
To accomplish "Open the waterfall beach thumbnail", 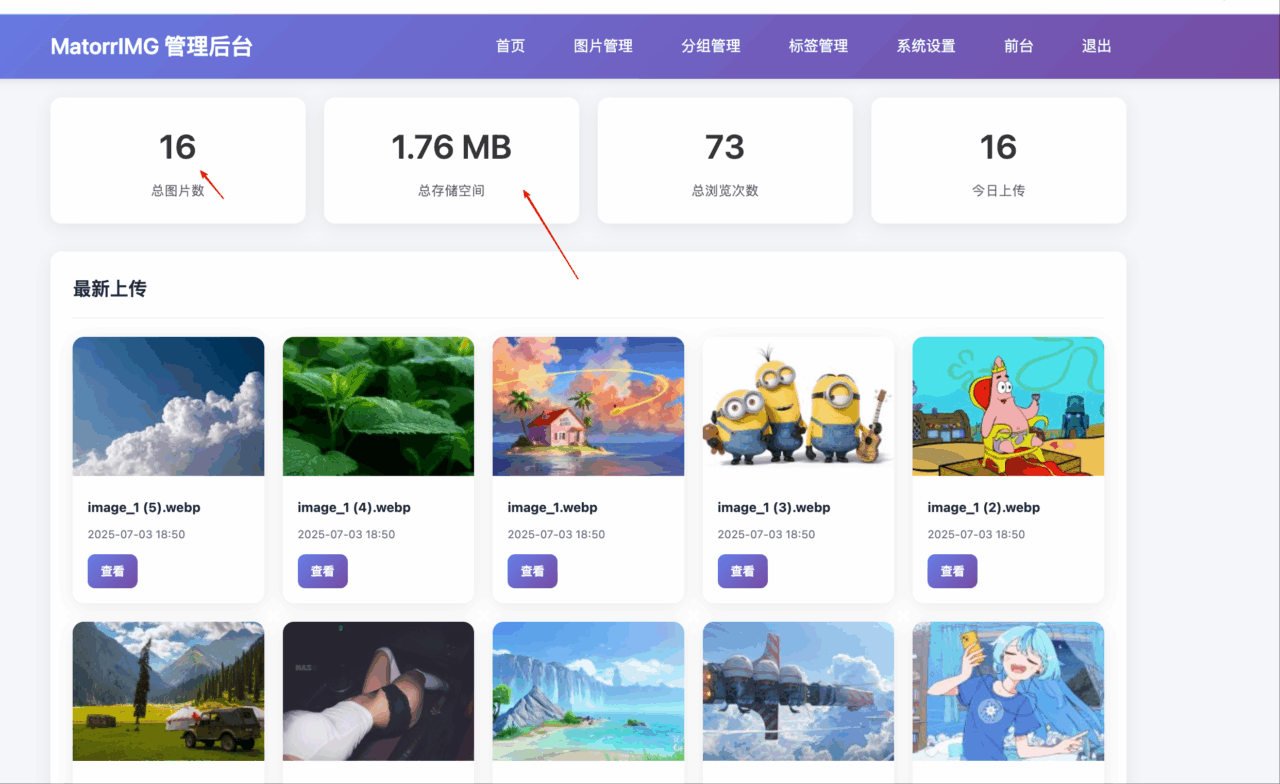I will coord(588,691).
